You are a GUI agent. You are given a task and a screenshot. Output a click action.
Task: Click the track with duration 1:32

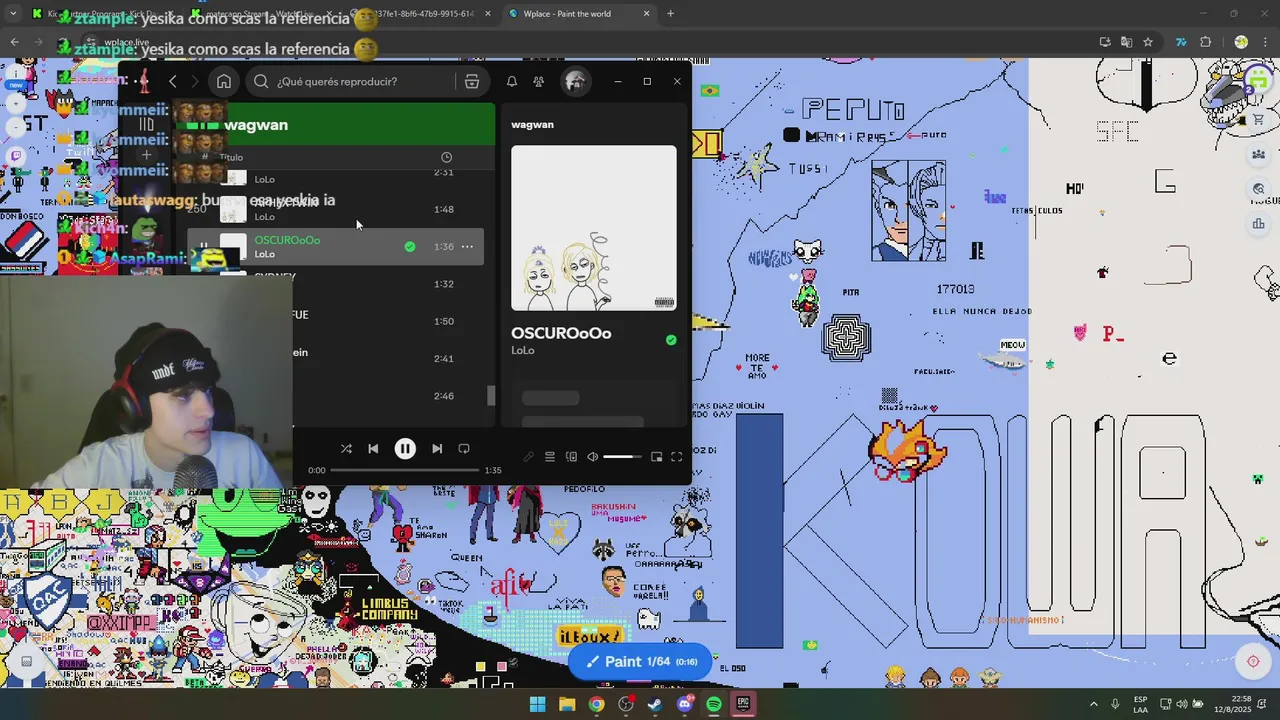point(335,284)
